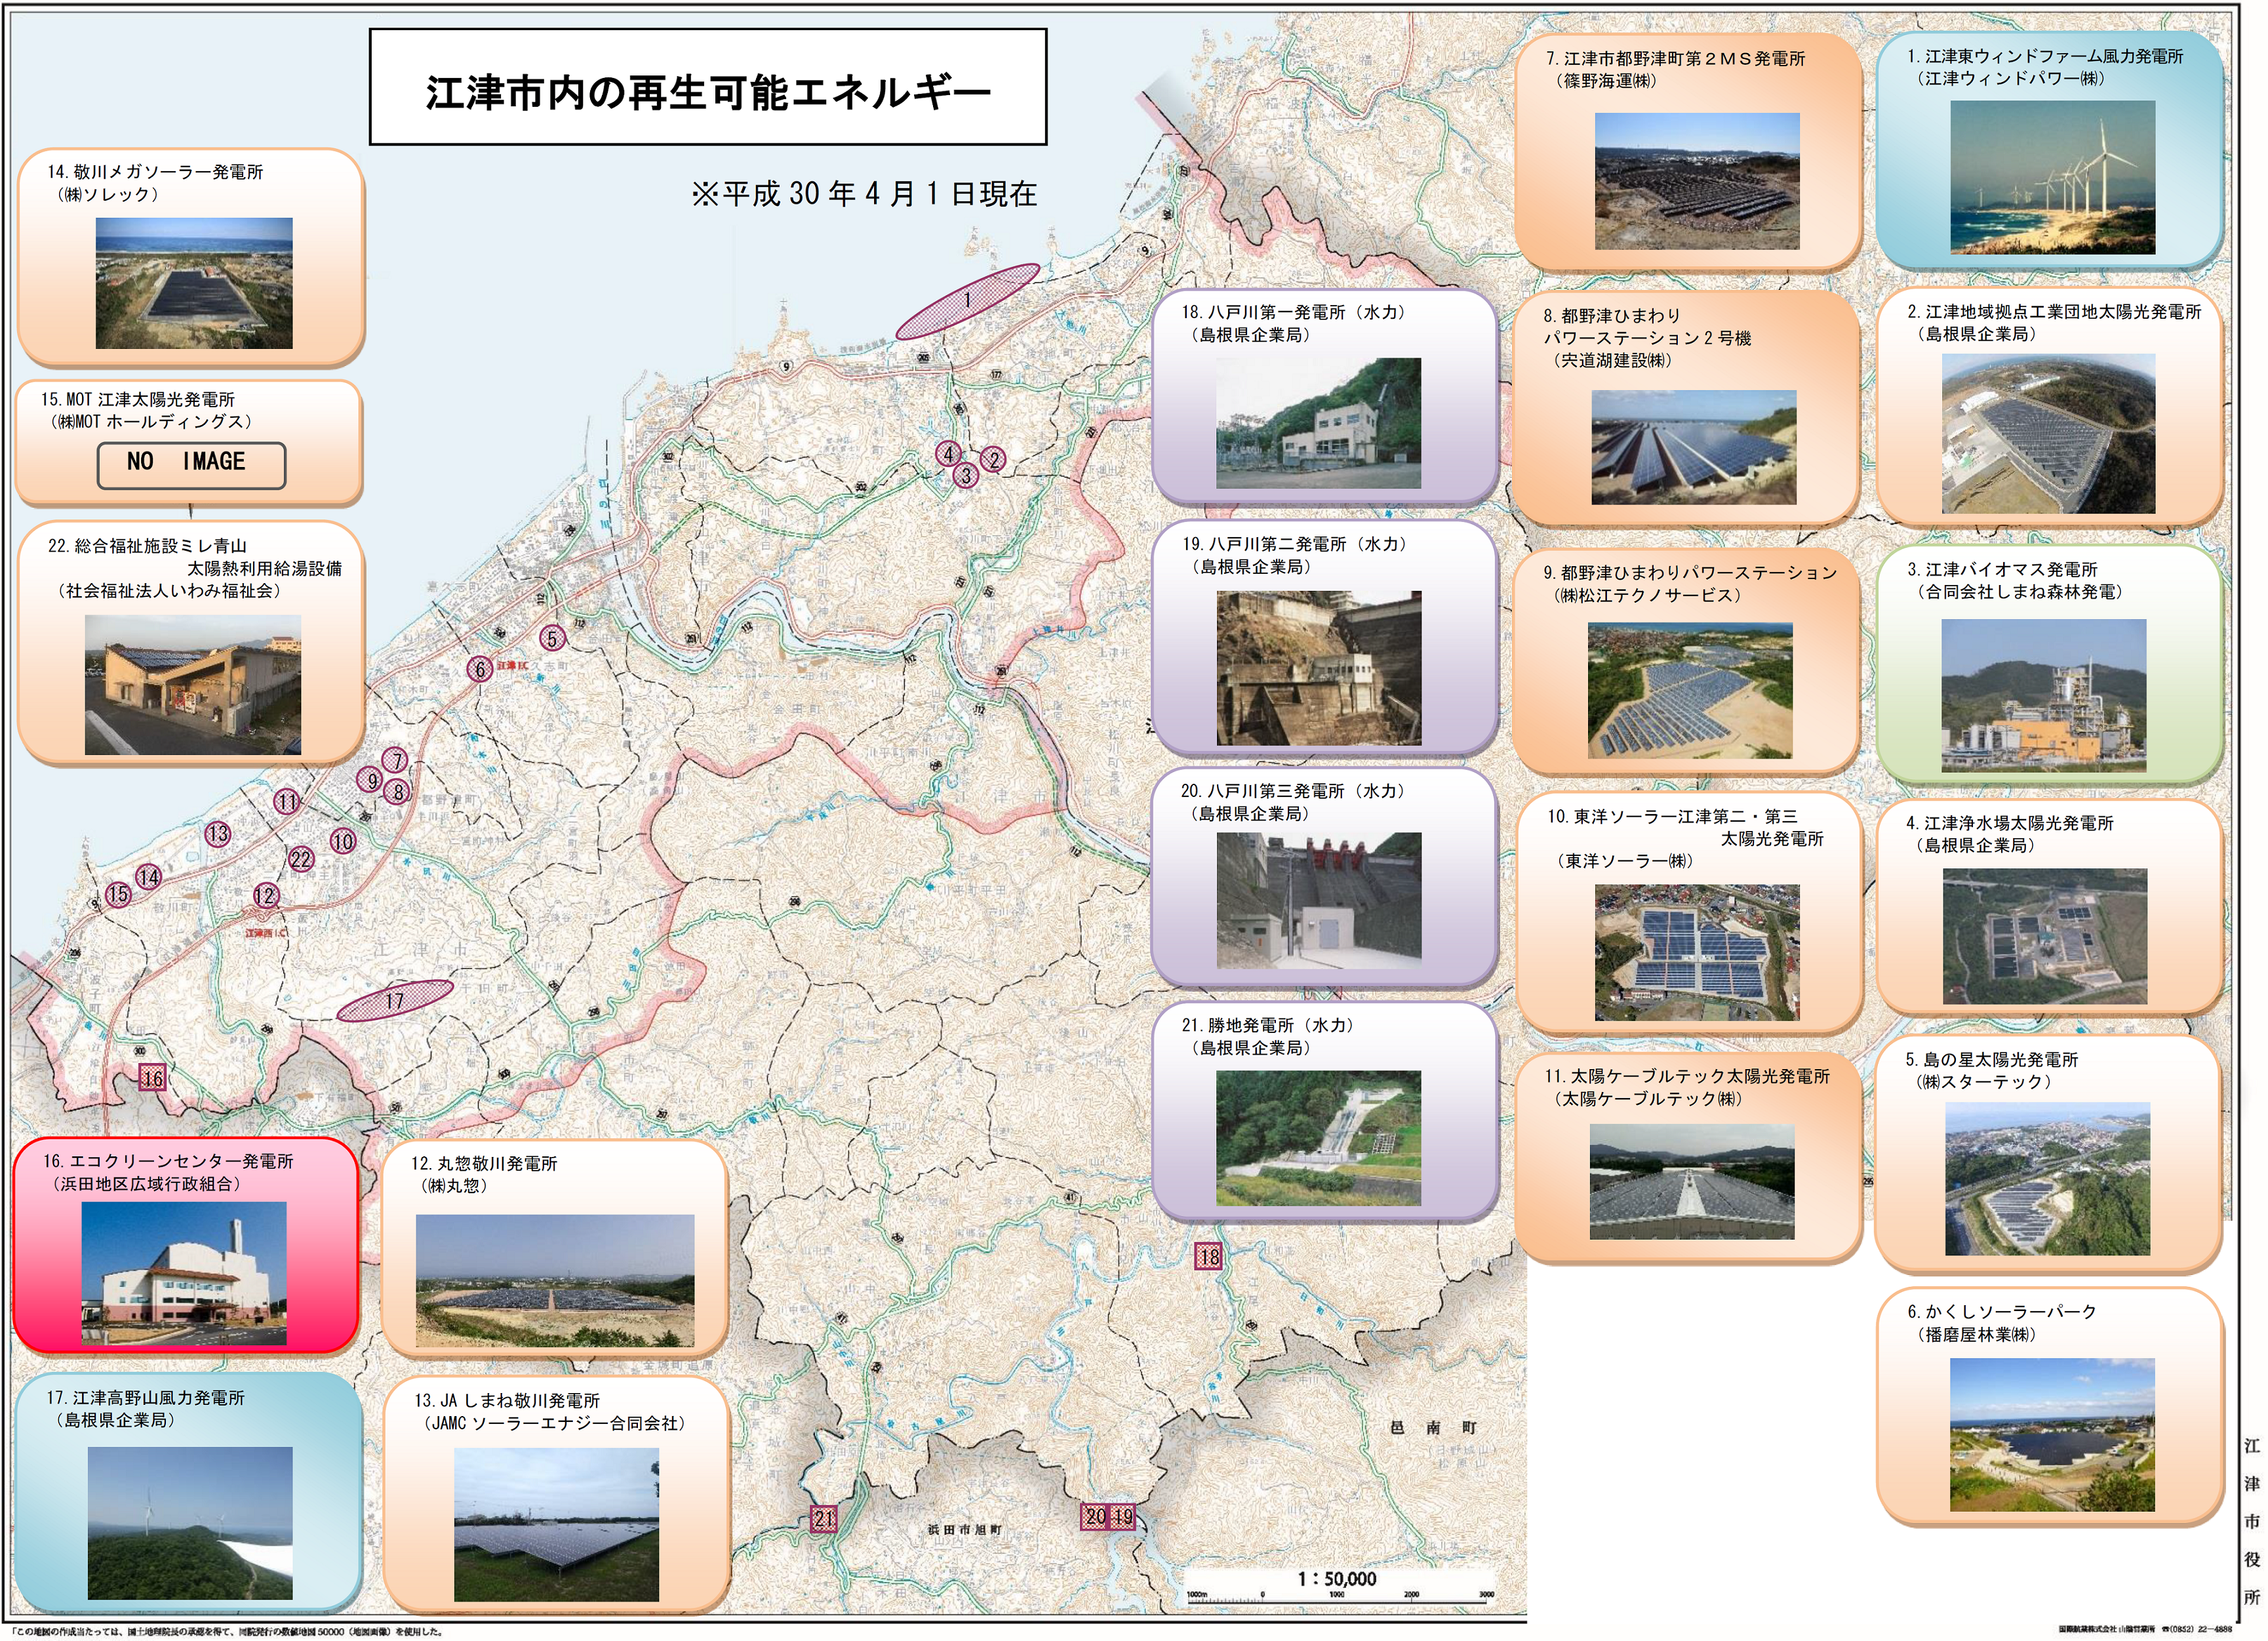The image size is (2268, 1641).
Task: Pick map marker circle 7
Action: coord(397,761)
